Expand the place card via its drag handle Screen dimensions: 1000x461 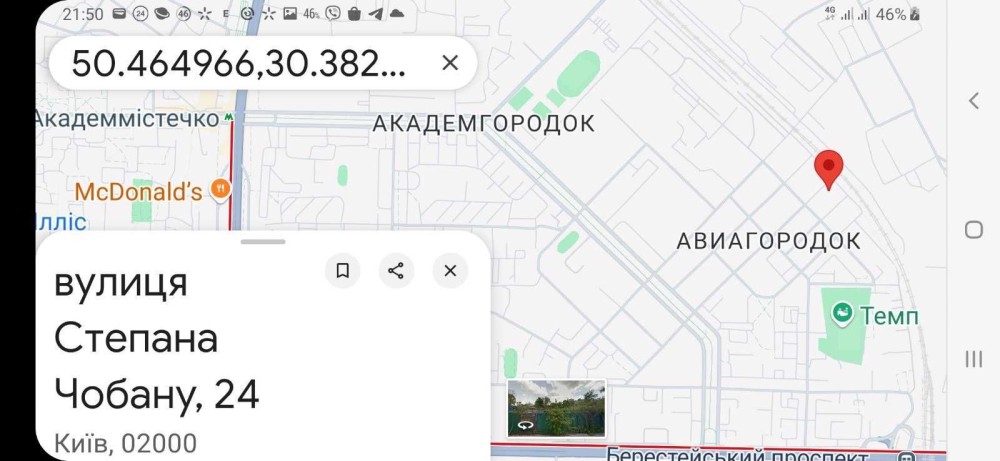(263, 241)
